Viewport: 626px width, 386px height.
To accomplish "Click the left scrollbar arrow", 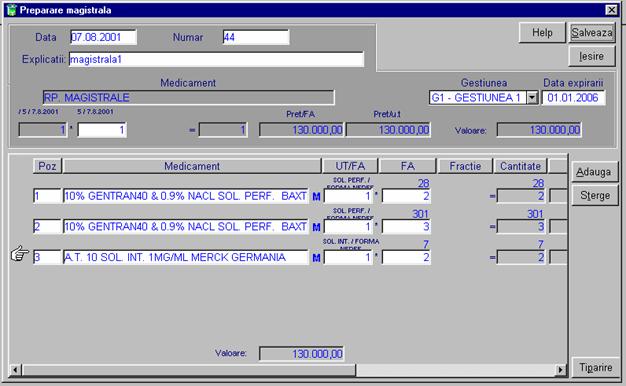I will tap(15, 370).
